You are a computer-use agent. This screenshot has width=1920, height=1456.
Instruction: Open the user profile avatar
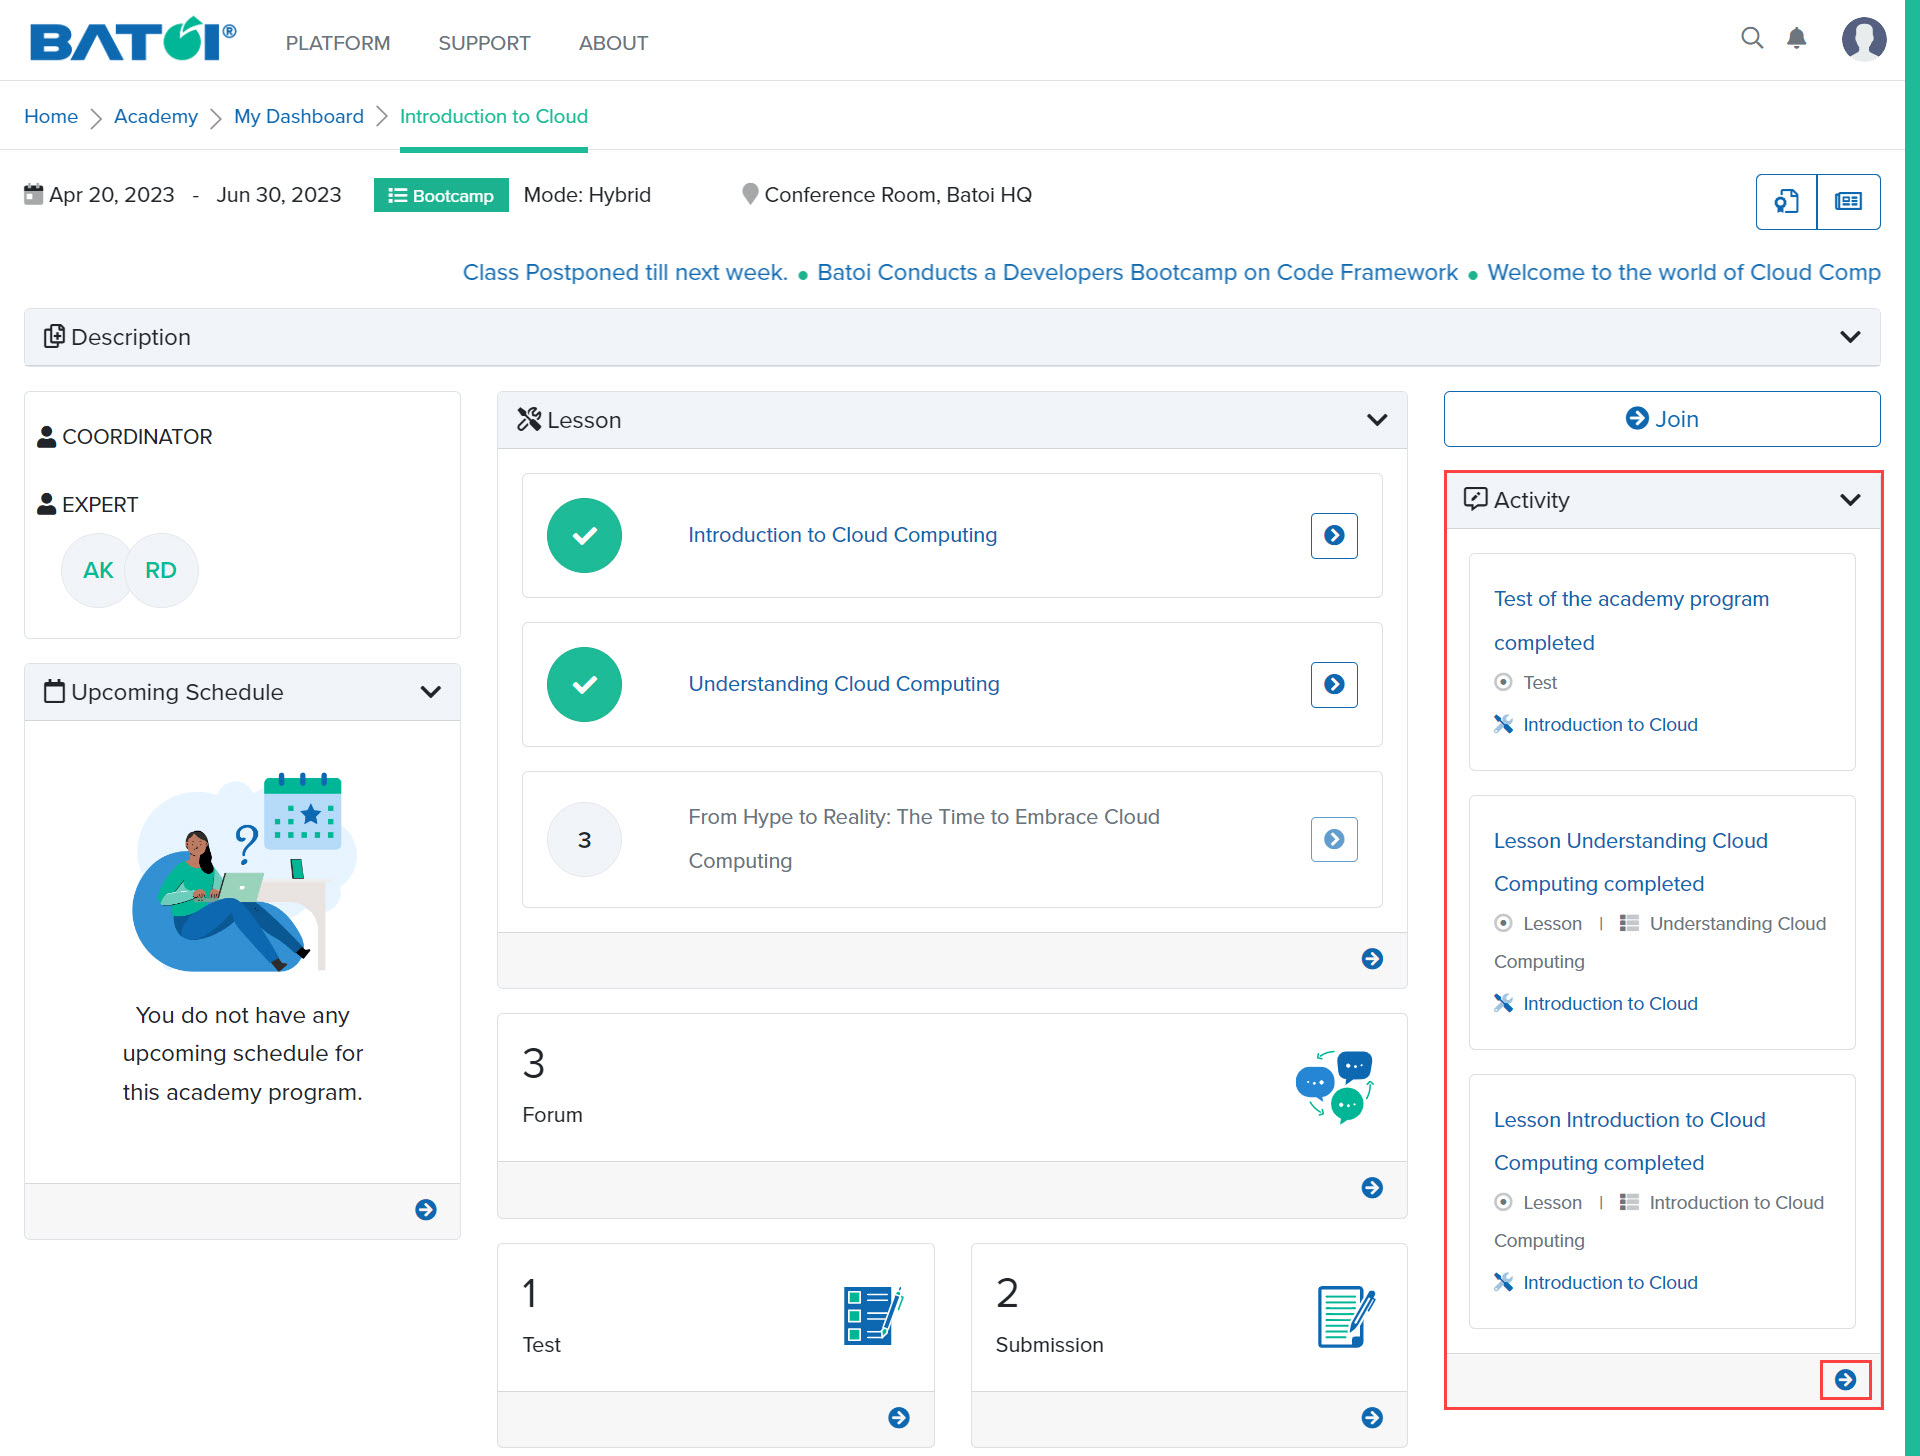coord(1863,40)
